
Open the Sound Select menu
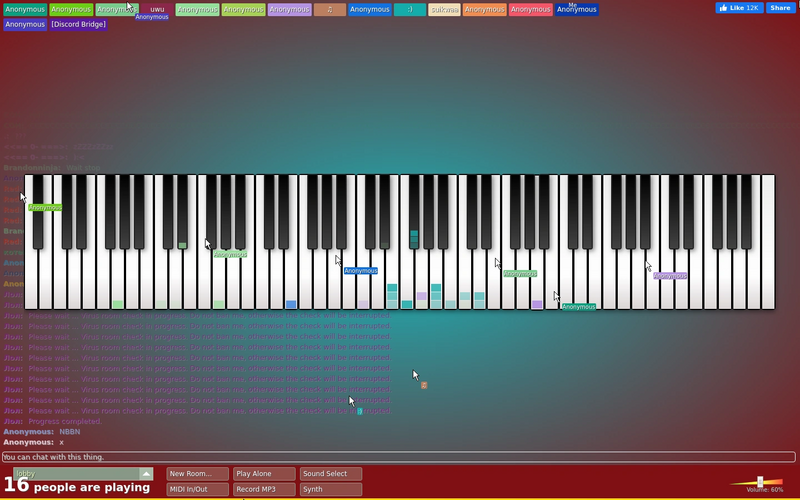pyautogui.click(x=331, y=473)
